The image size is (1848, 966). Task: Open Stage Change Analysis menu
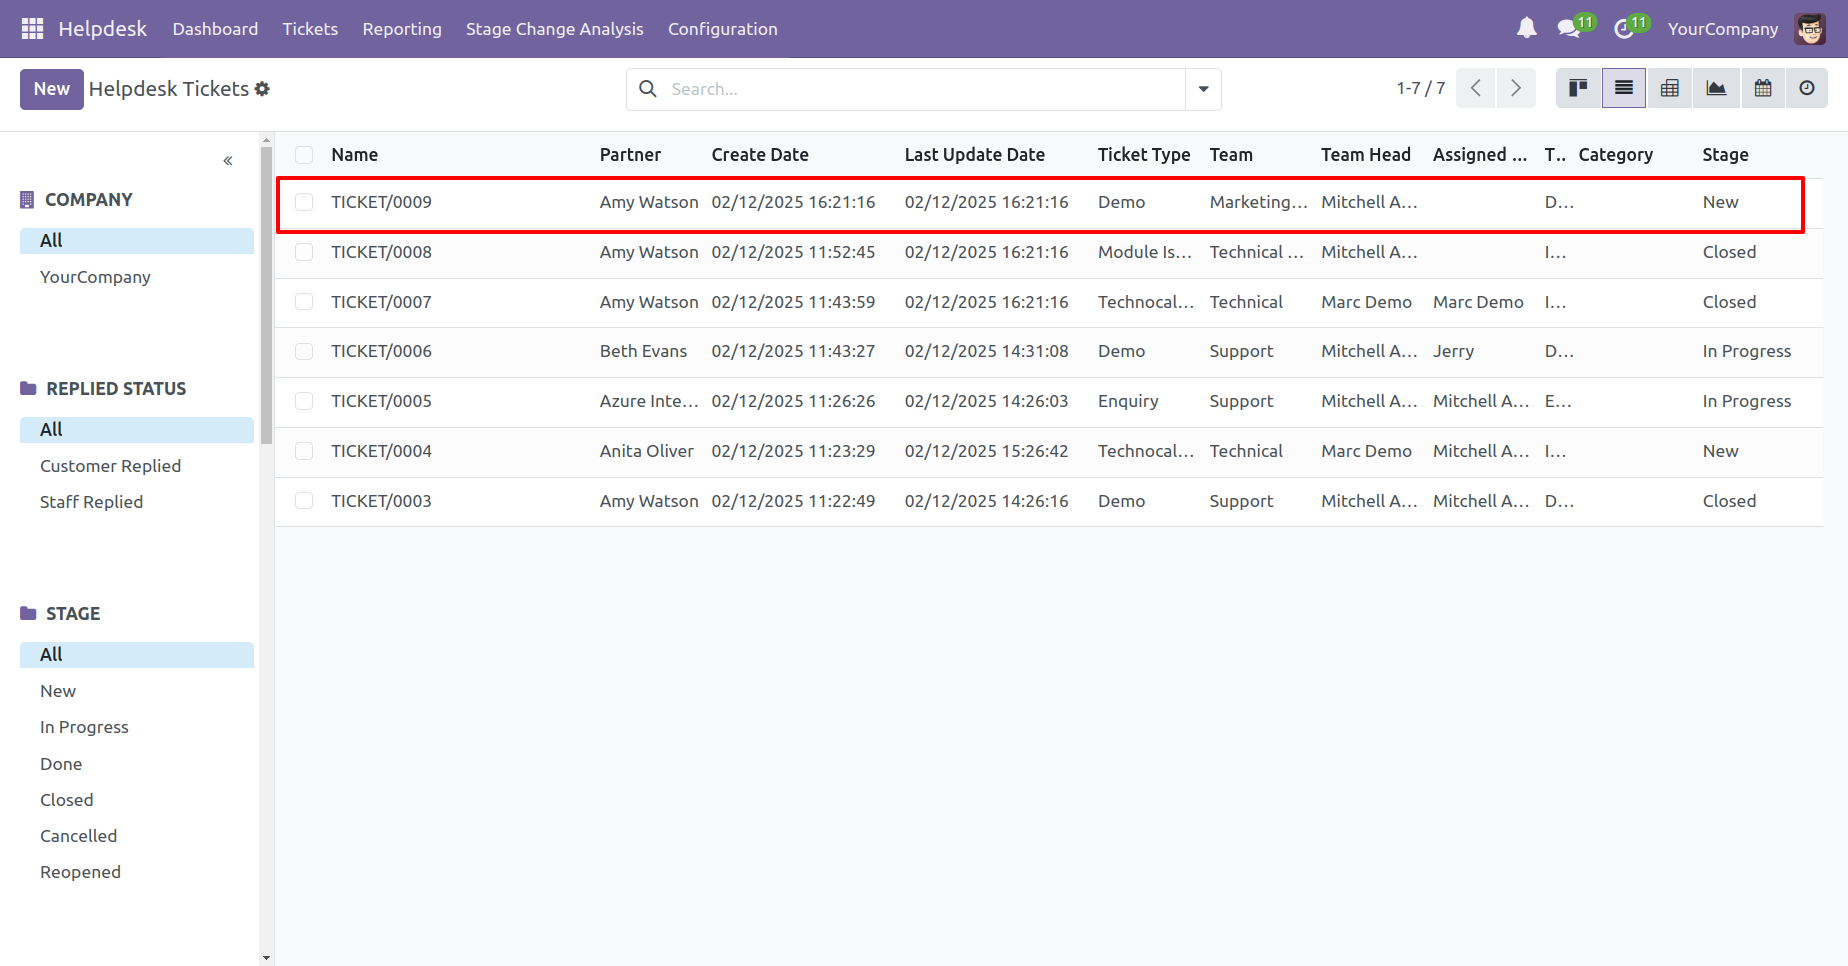coord(555,29)
